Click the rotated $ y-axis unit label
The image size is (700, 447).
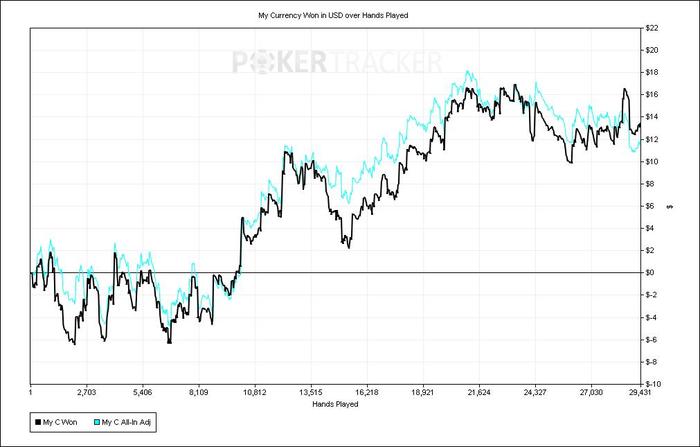coord(670,207)
